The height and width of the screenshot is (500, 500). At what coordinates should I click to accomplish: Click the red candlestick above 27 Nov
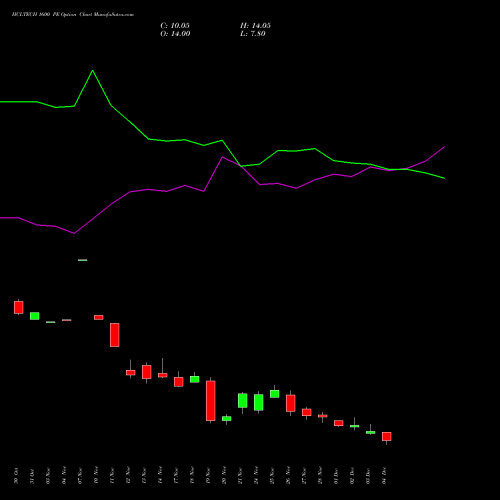coord(307,412)
